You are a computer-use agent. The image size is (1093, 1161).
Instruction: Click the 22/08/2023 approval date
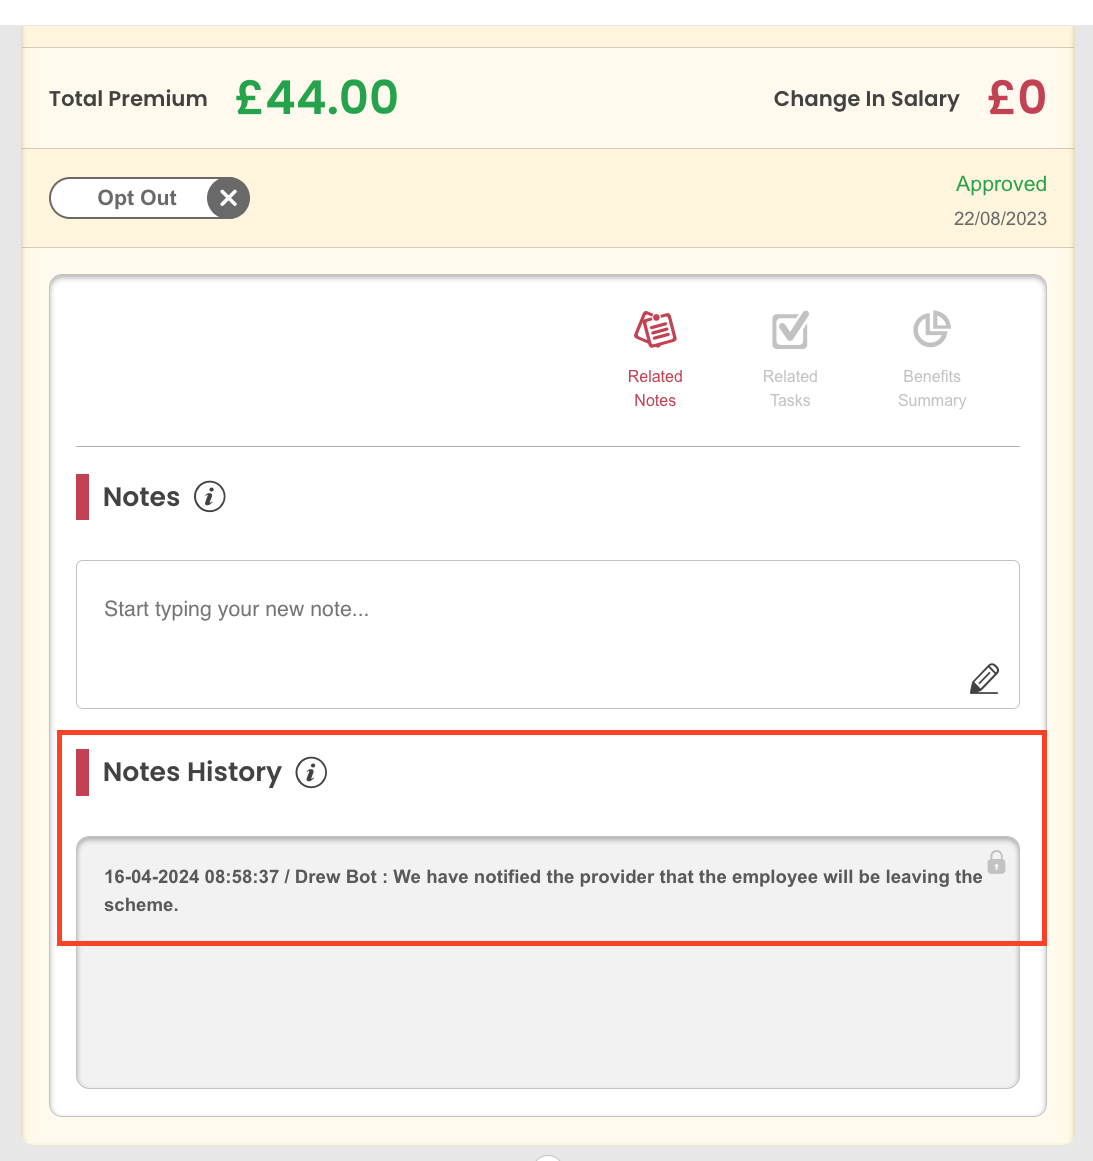(1000, 218)
